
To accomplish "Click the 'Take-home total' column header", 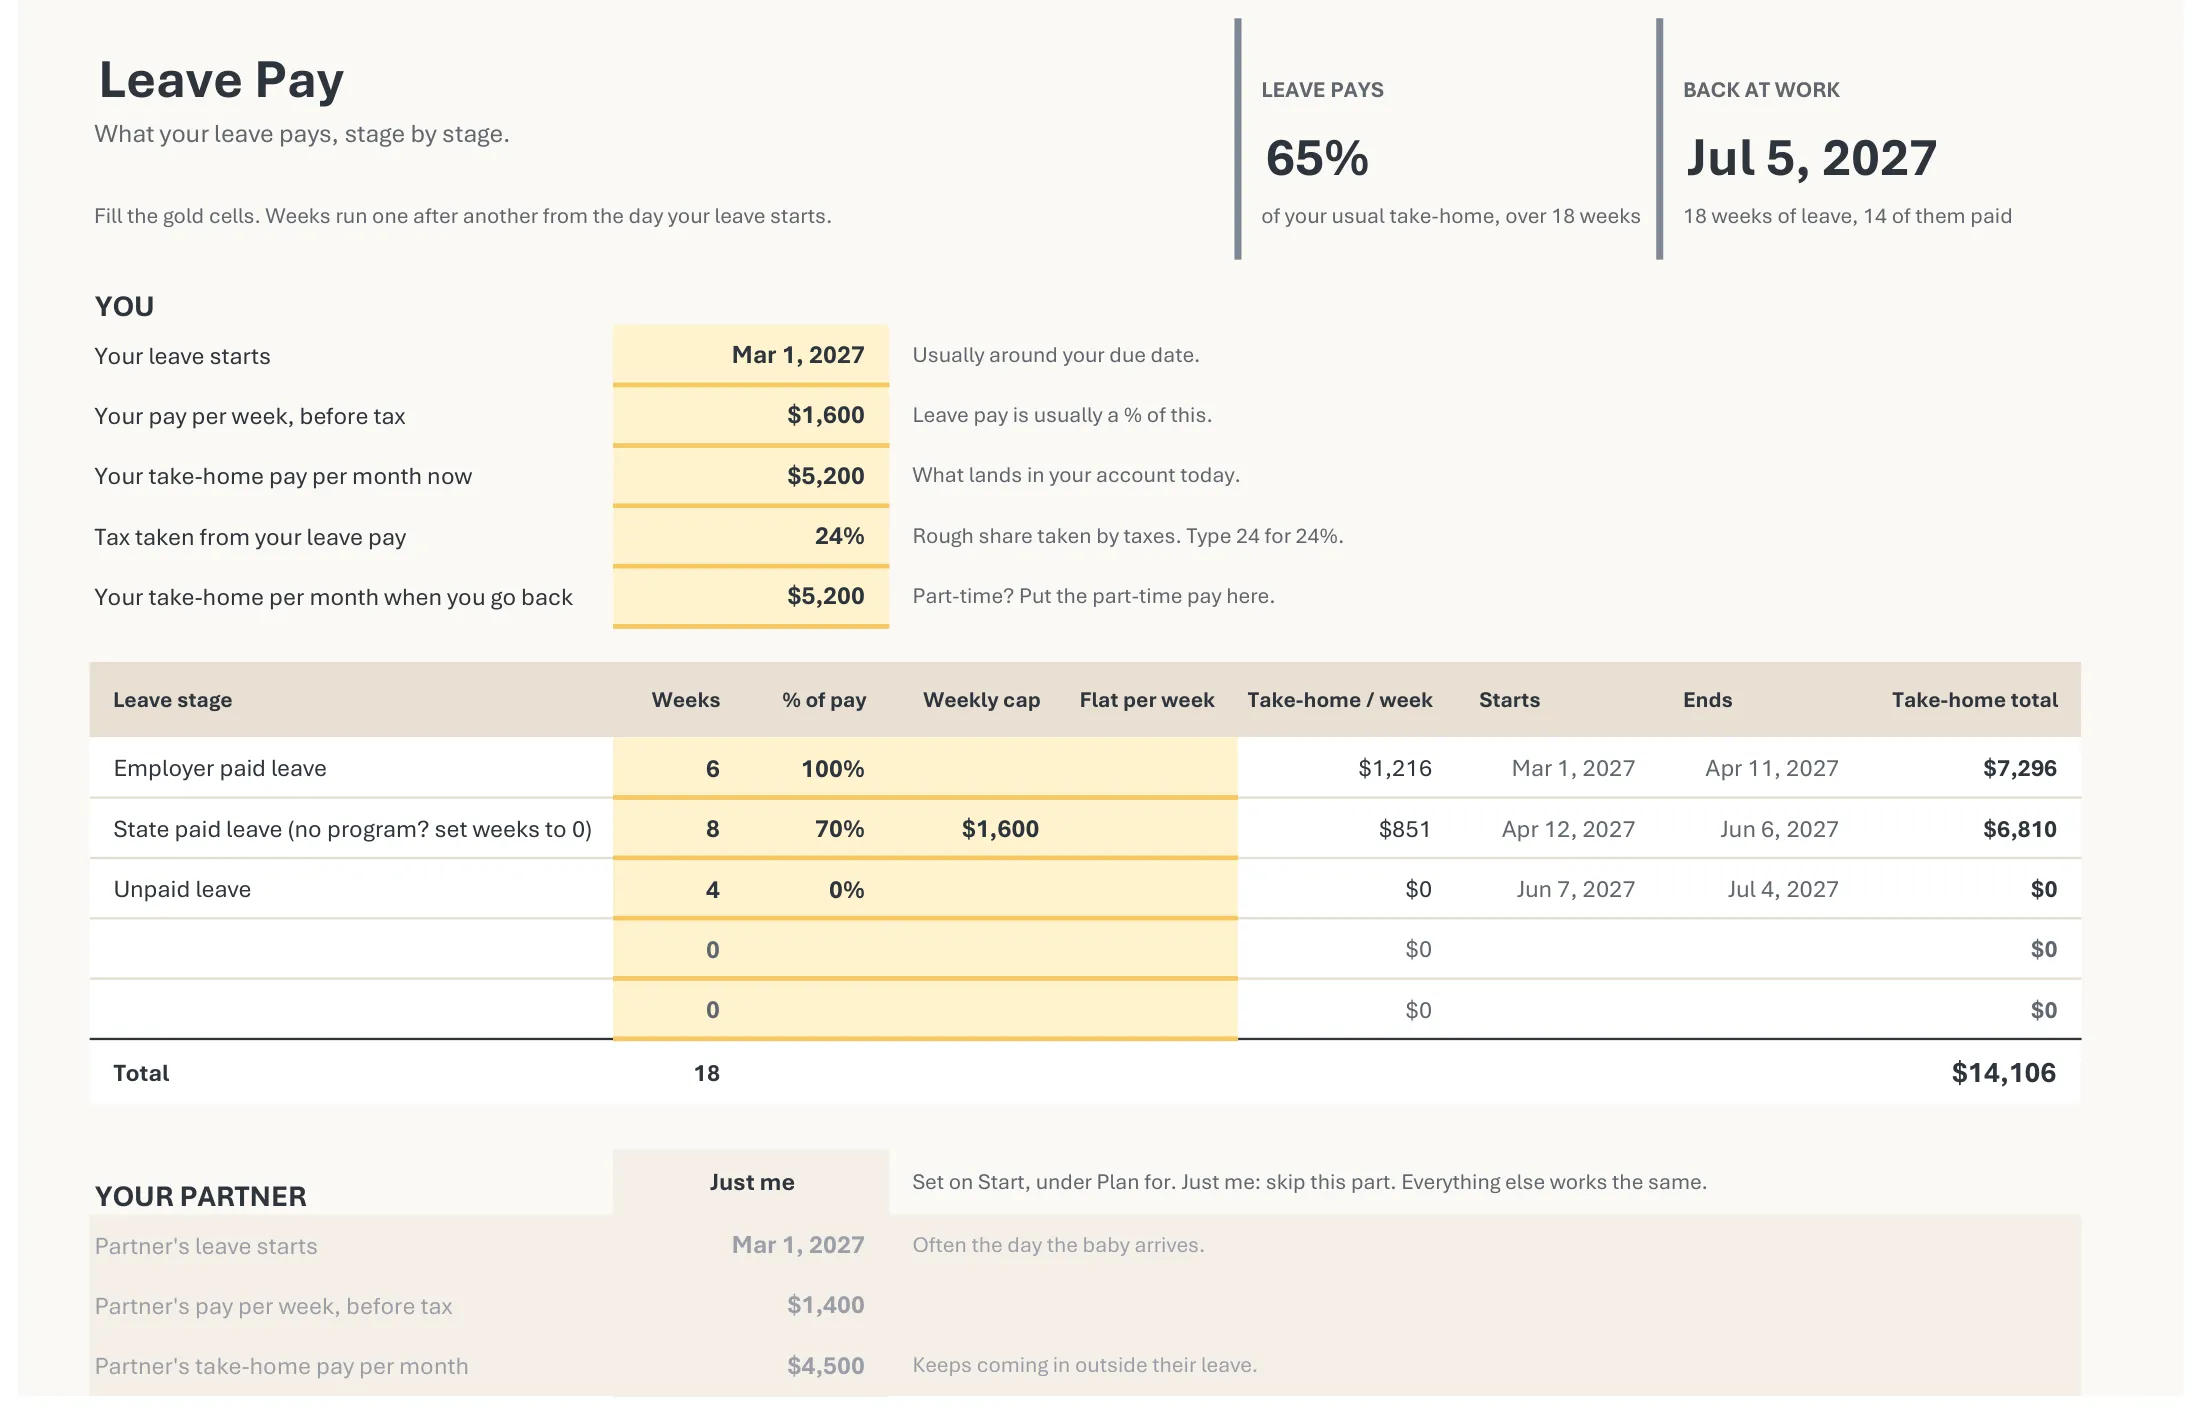I will tap(1974, 700).
